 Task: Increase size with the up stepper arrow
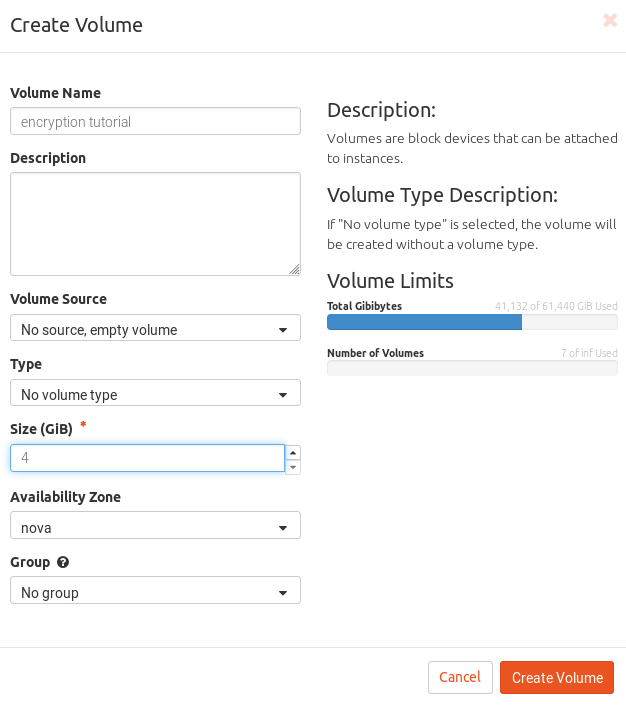click(293, 452)
